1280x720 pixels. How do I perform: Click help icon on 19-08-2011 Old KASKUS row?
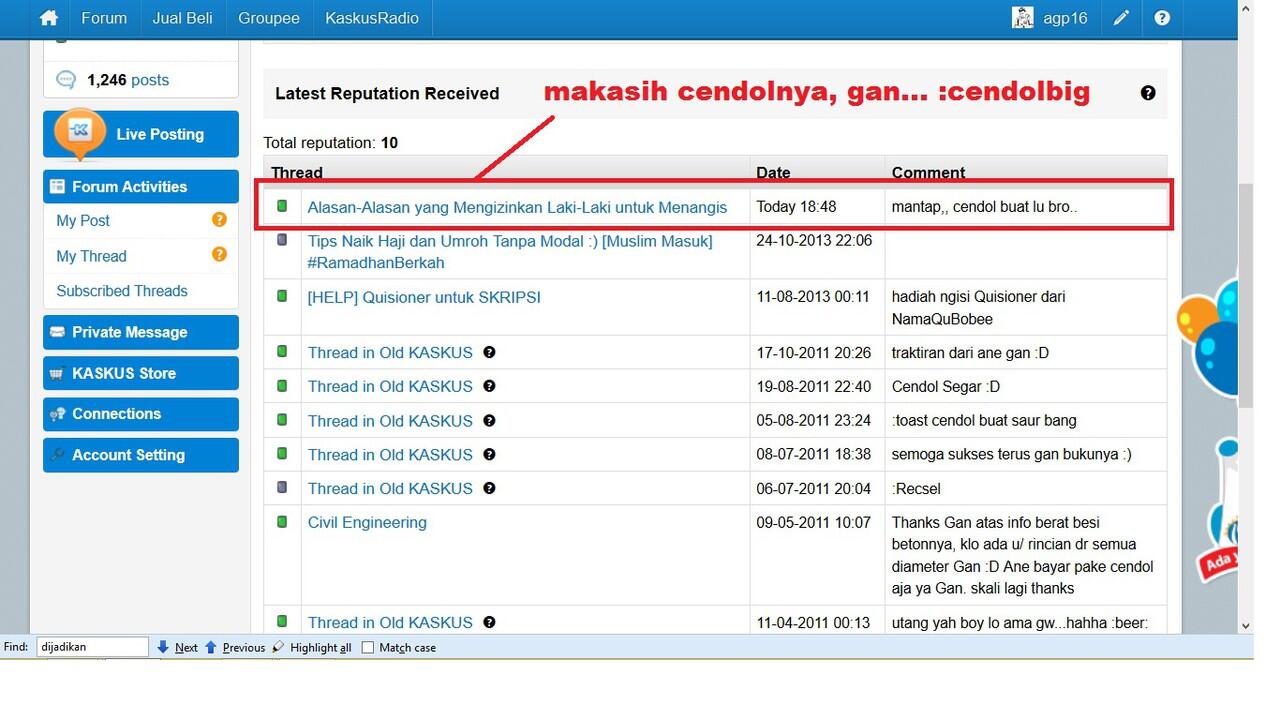click(x=489, y=386)
